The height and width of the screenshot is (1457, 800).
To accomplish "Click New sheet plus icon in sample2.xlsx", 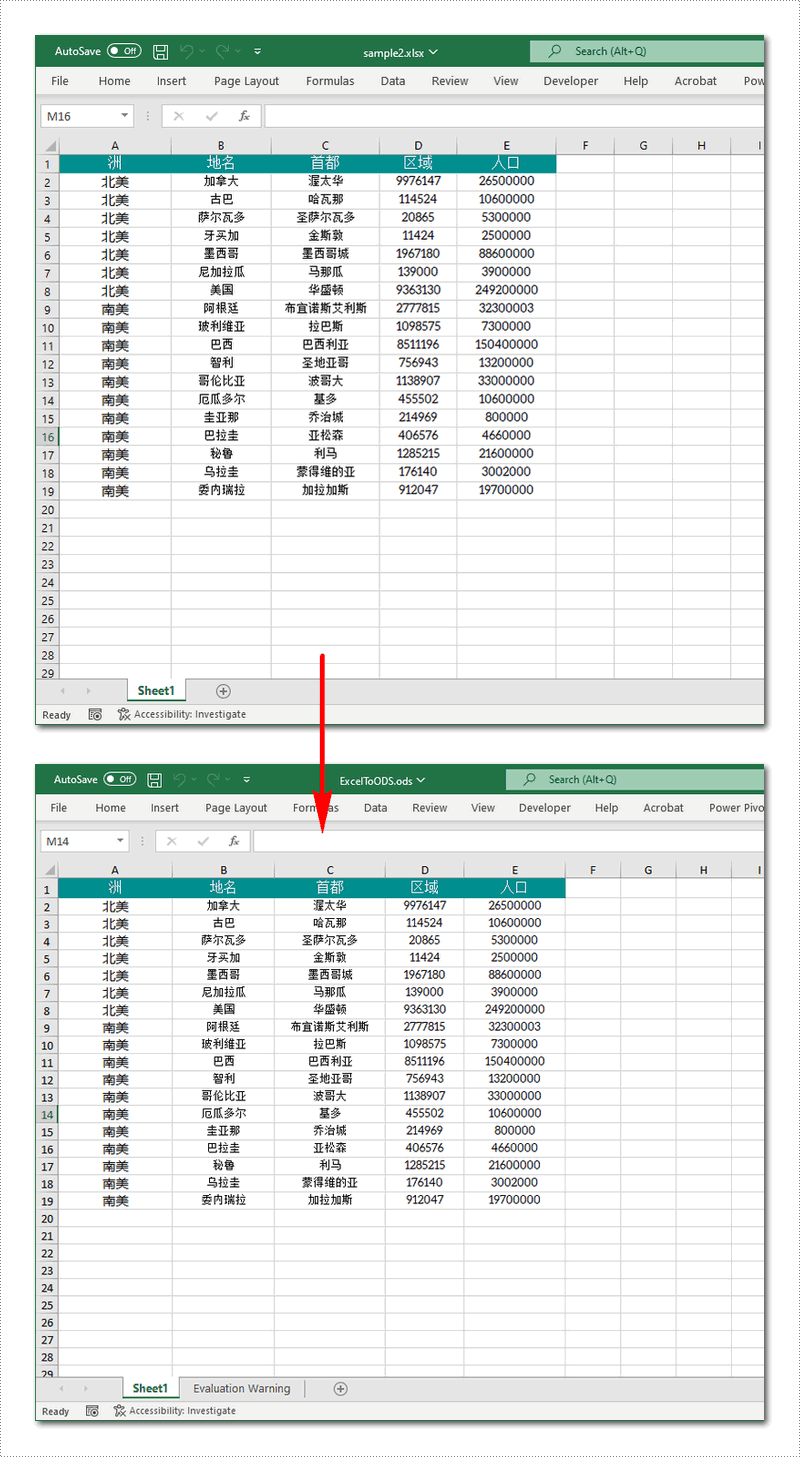I will click(x=223, y=691).
